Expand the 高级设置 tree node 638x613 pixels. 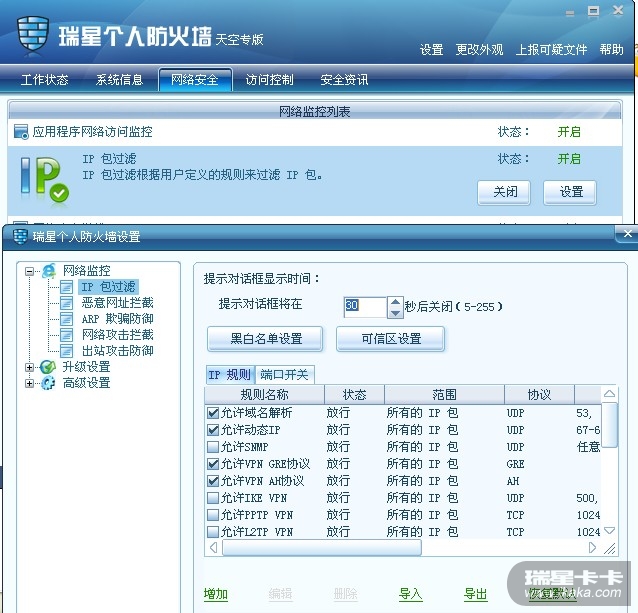(29, 383)
